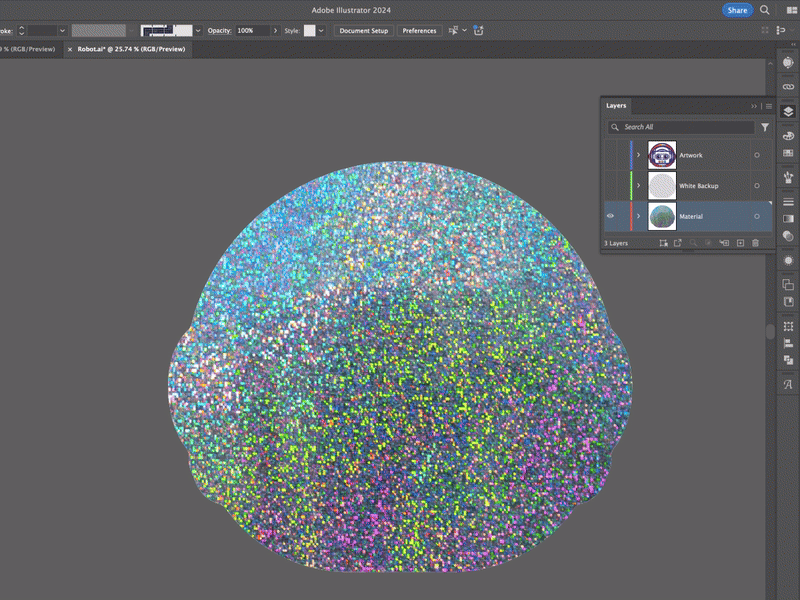Open Layers panel hamburger menu
The height and width of the screenshot is (600, 800).
click(x=769, y=106)
